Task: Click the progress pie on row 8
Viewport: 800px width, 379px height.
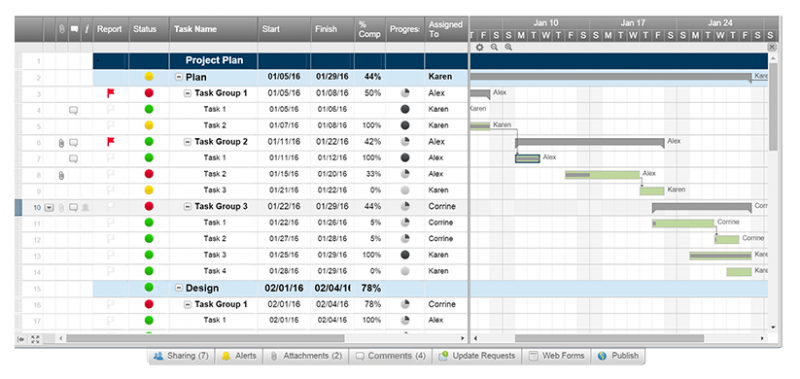Action: (x=405, y=174)
